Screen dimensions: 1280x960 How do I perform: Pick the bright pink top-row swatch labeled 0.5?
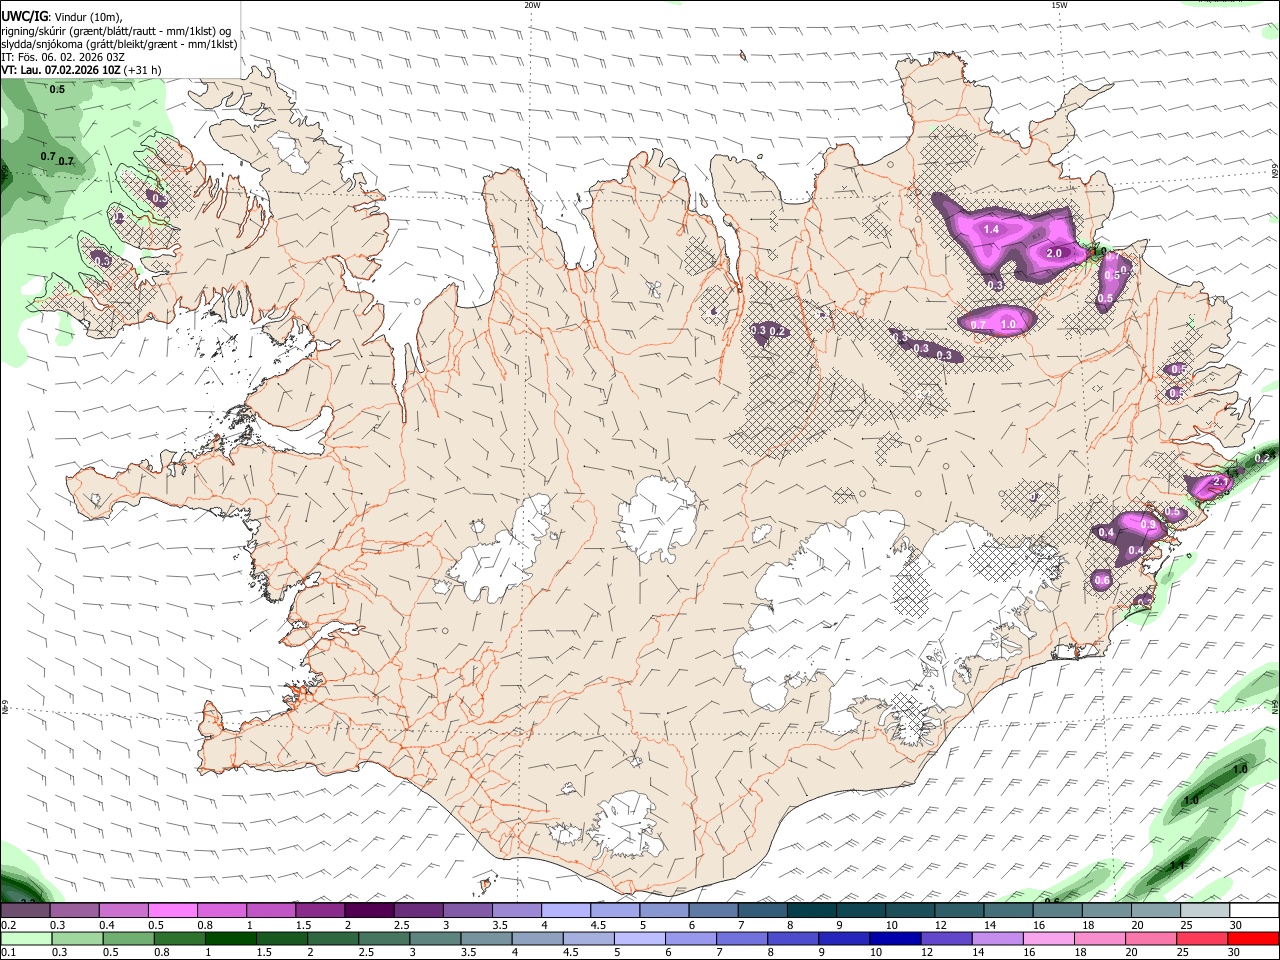(x=172, y=911)
